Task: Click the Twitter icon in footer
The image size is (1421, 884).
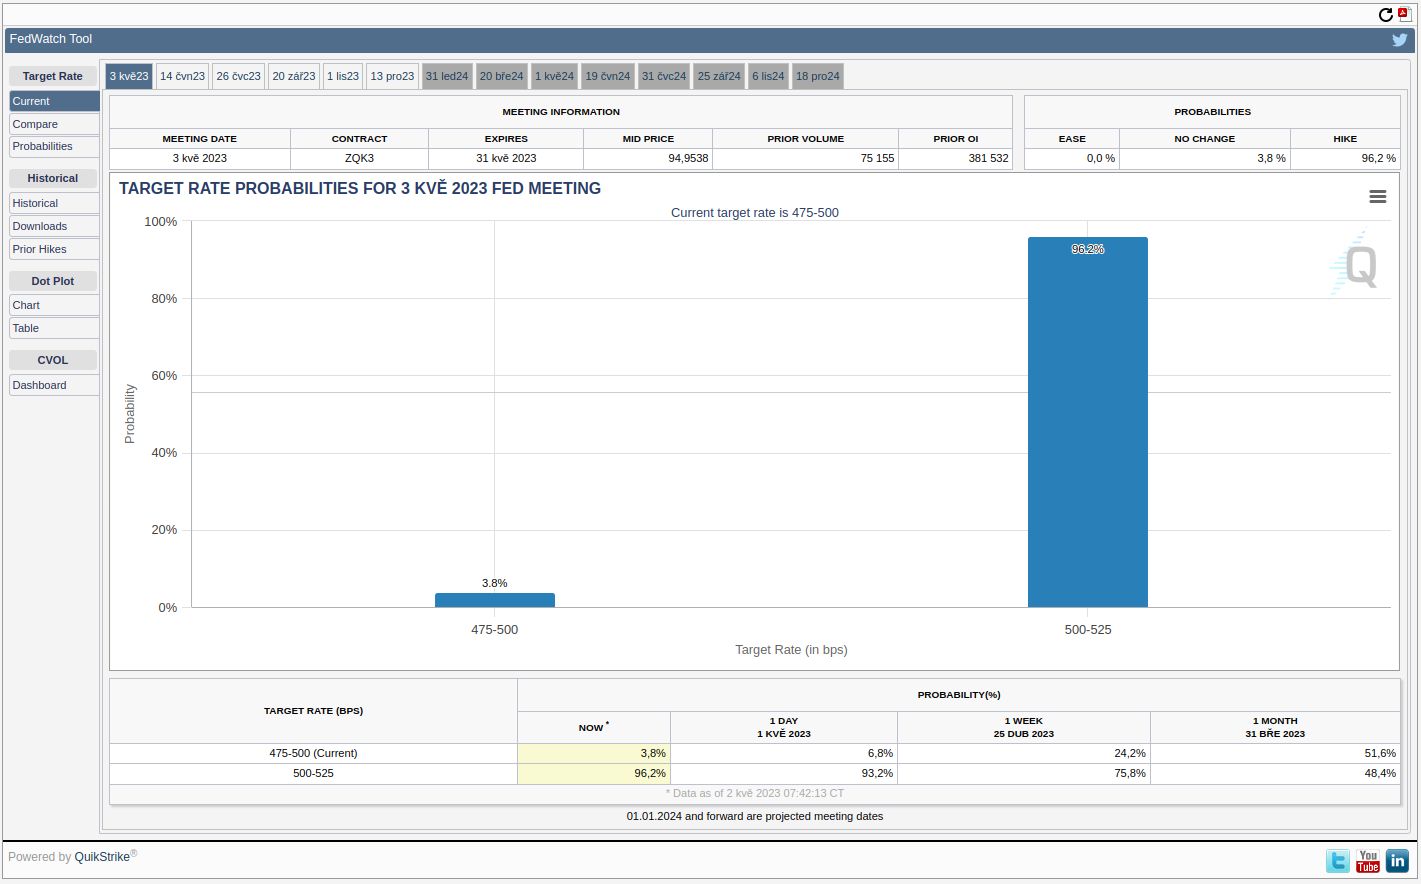Action: coord(1338,860)
